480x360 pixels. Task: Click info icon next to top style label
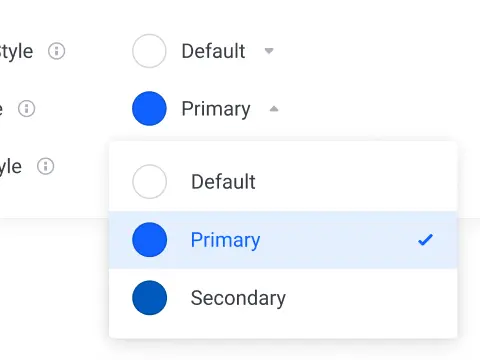click(56, 51)
